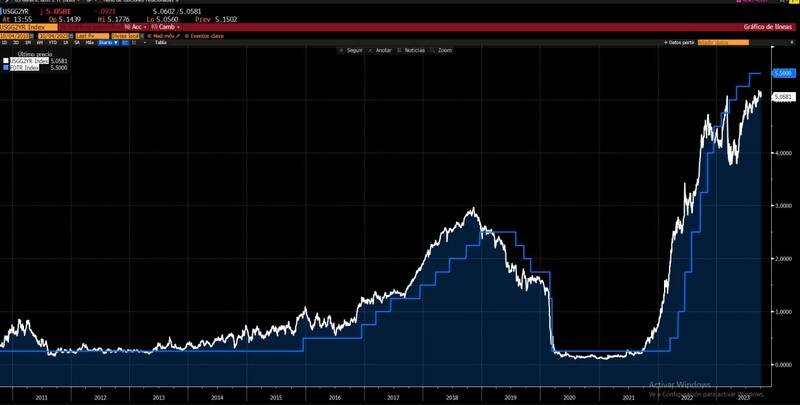
Task: Click the Tabla view button
Action: pos(158,43)
